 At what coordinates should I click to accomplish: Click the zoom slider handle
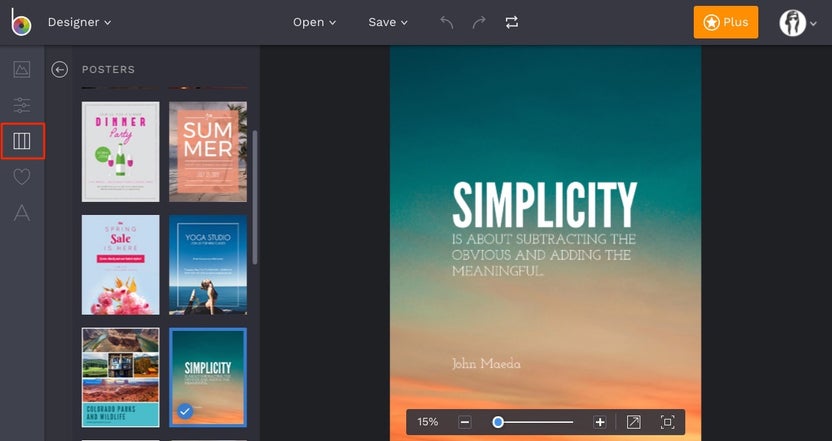tap(498, 422)
